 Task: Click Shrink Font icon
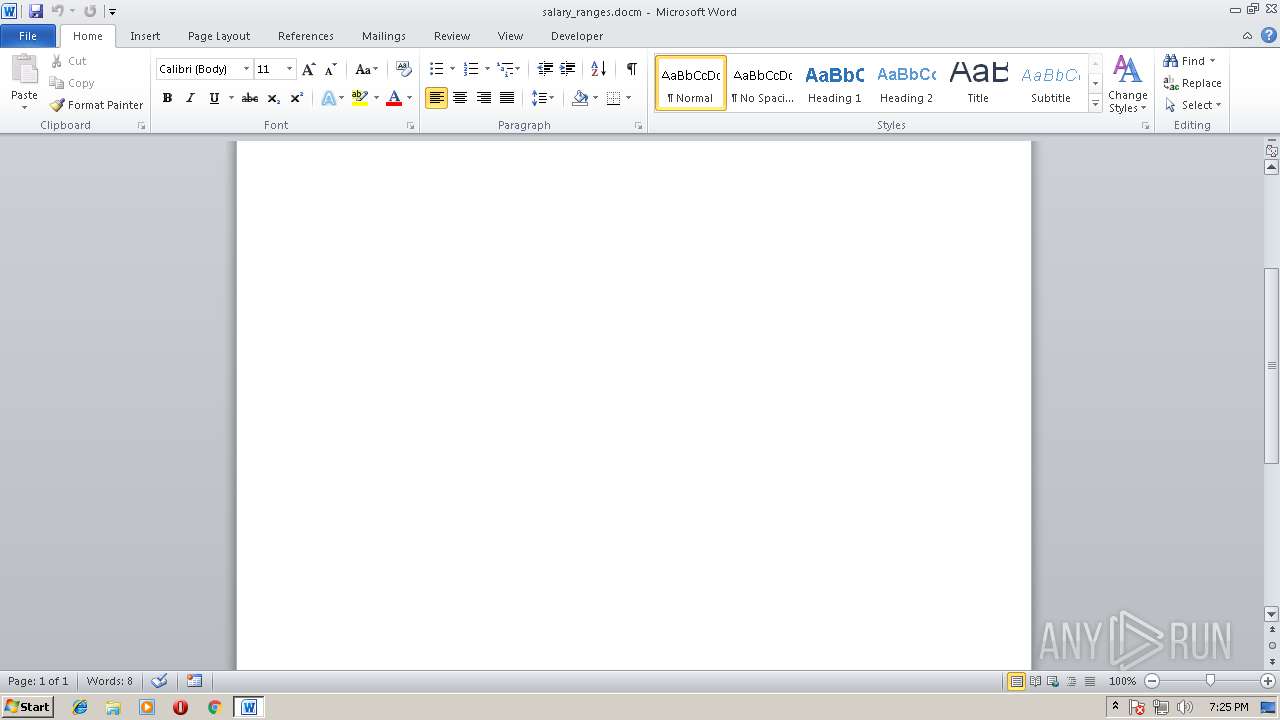(331, 69)
